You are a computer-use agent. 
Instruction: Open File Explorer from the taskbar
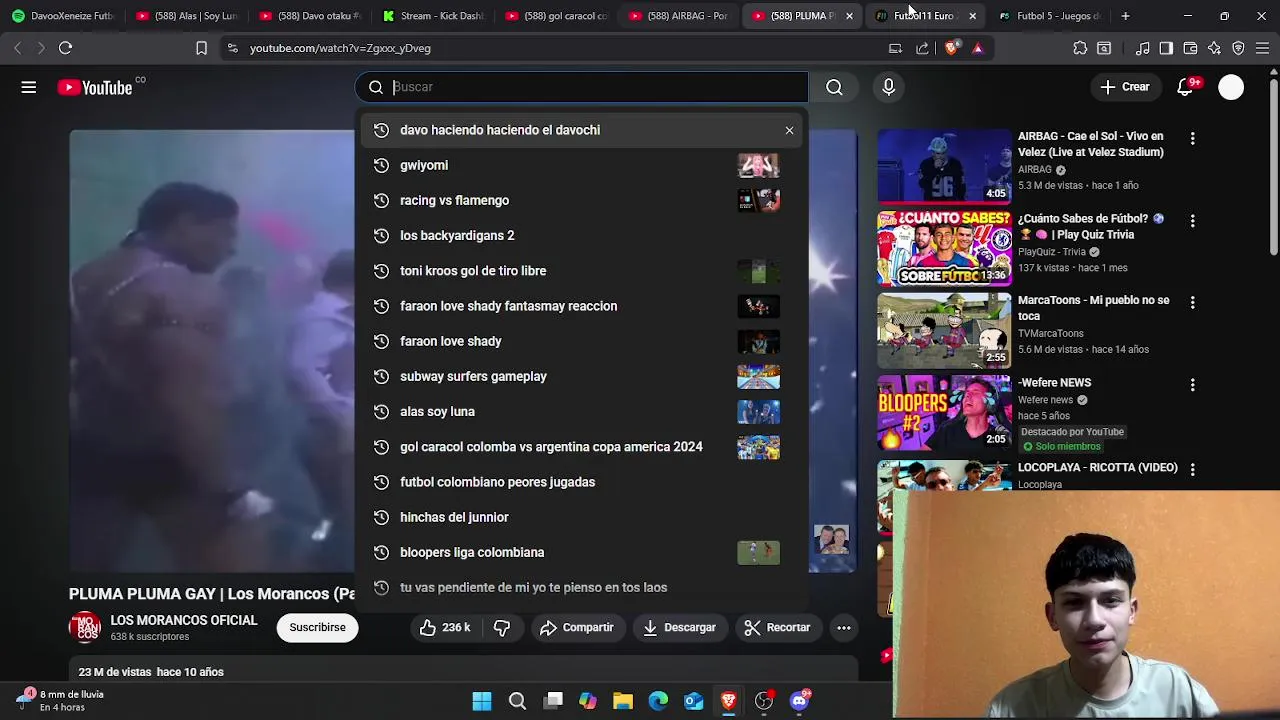[x=623, y=701]
